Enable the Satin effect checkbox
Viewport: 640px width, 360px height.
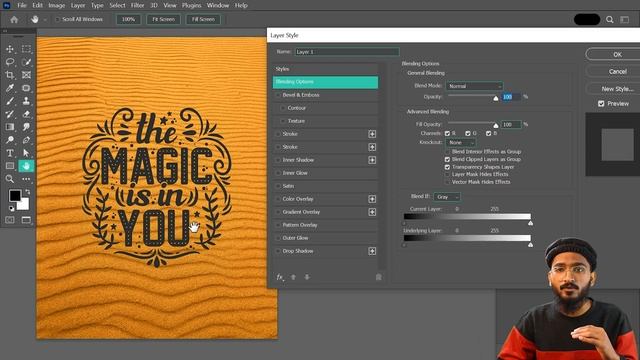pyautogui.click(x=278, y=186)
